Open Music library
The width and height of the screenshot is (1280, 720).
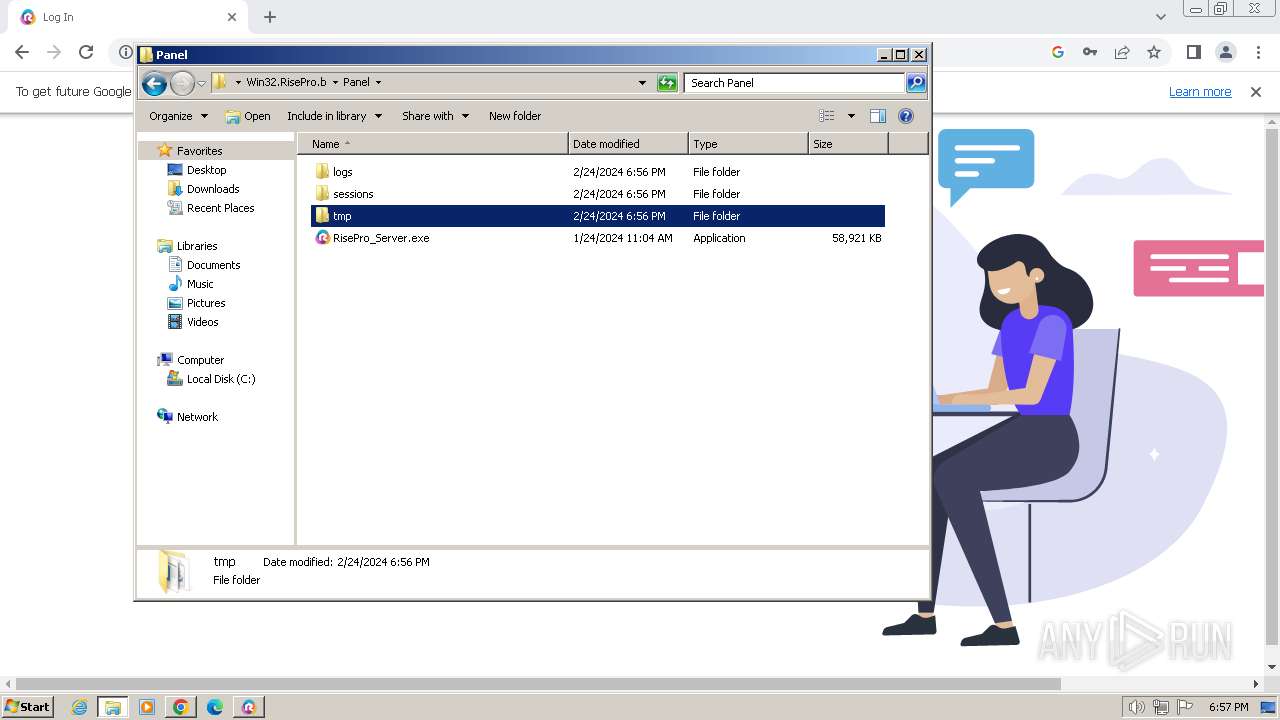(200, 284)
